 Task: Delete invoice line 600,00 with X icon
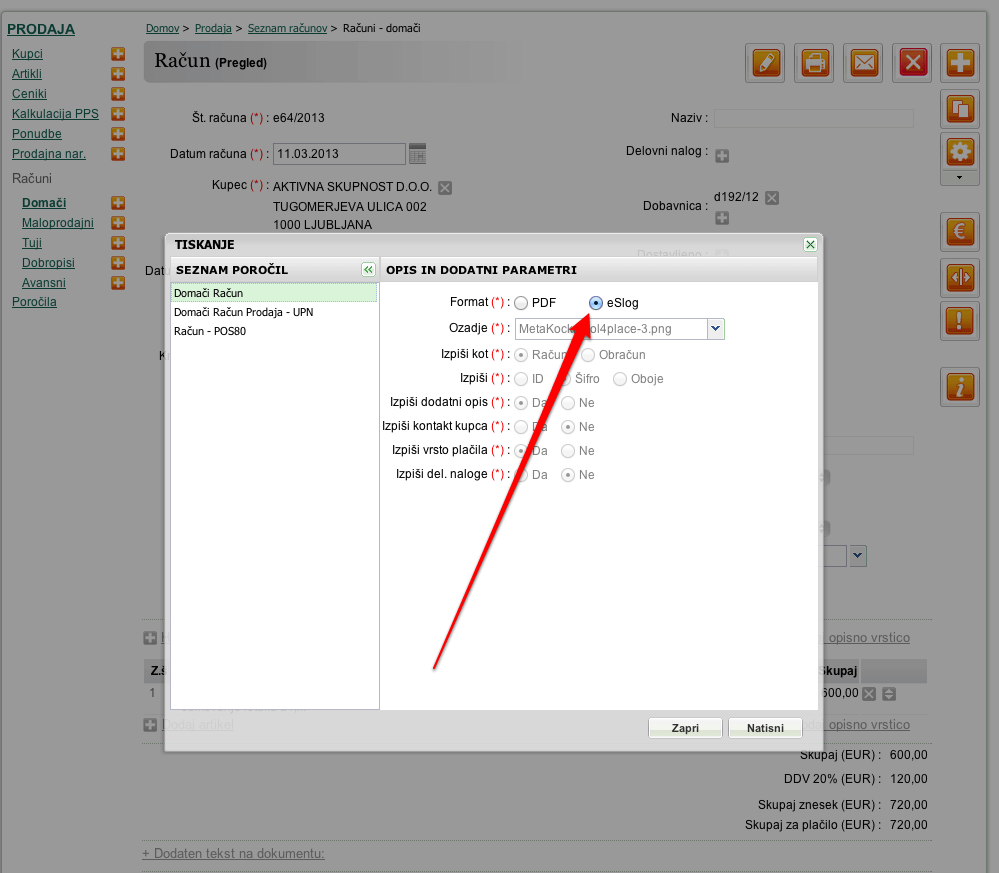tap(869, 694)
